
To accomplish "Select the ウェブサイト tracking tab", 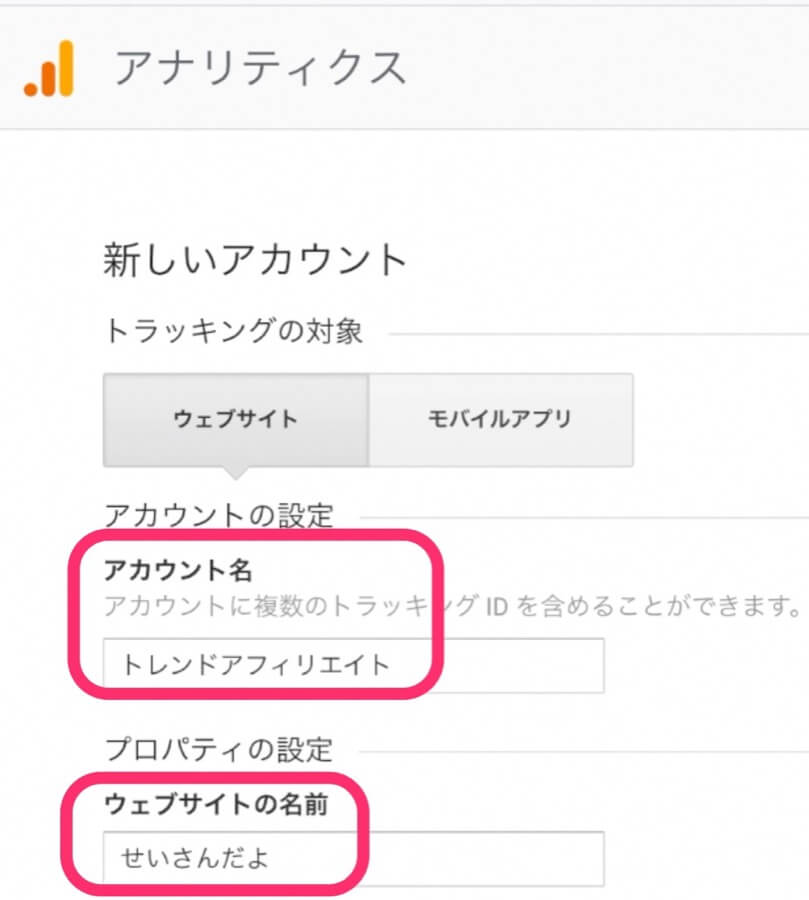I will point(236,419).
